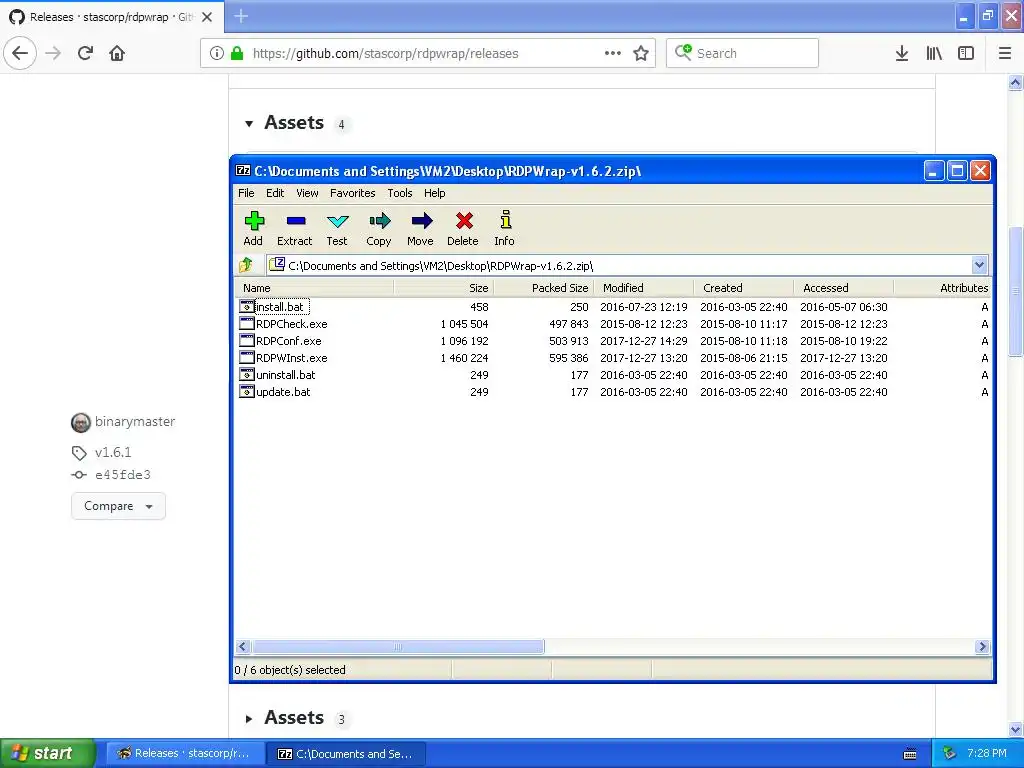The width and height of the screenshot is (1024, 768).
Task: Bookmark this page with the star icon
Action: click(x=641, y=53)
